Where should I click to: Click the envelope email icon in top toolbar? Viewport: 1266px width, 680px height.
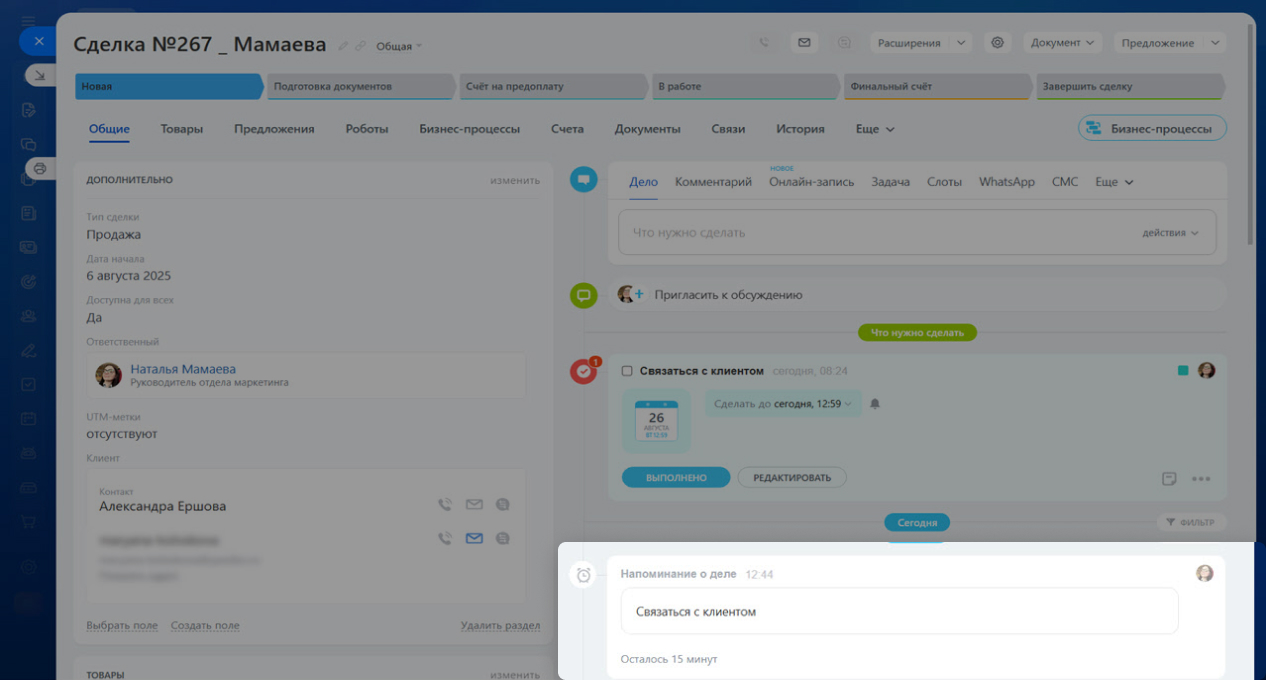coord(804,43)
